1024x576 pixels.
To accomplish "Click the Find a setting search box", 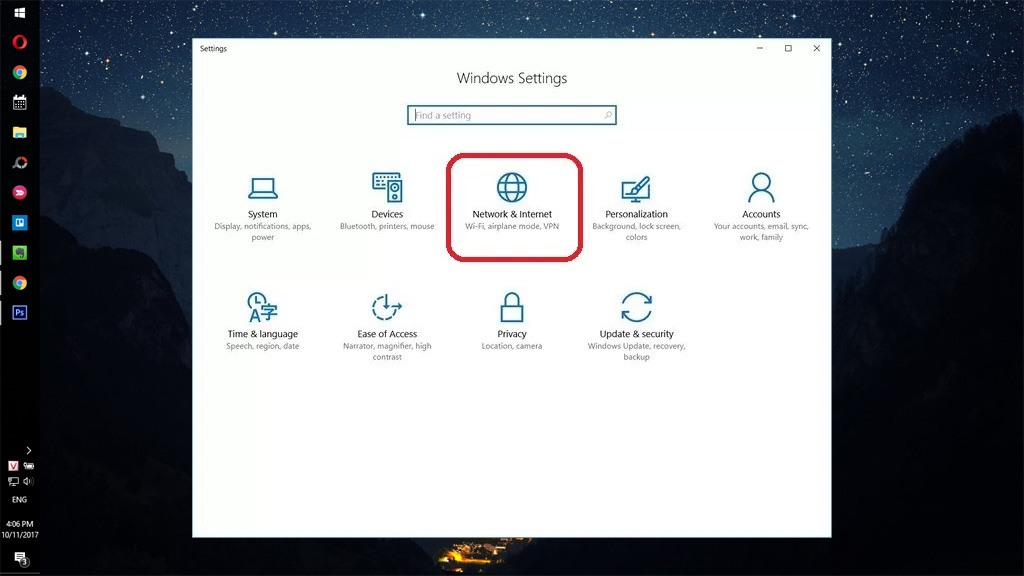I will (511, 115).
